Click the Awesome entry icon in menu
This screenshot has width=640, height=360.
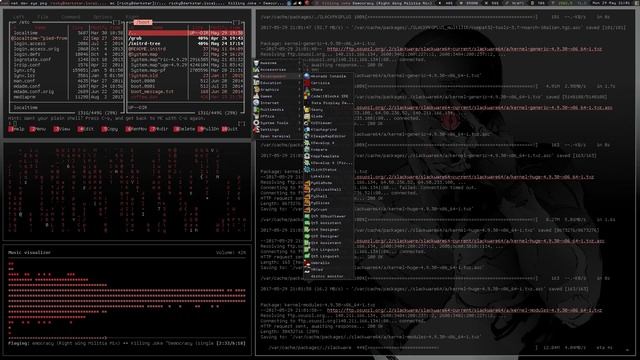[x=256, y=63]
